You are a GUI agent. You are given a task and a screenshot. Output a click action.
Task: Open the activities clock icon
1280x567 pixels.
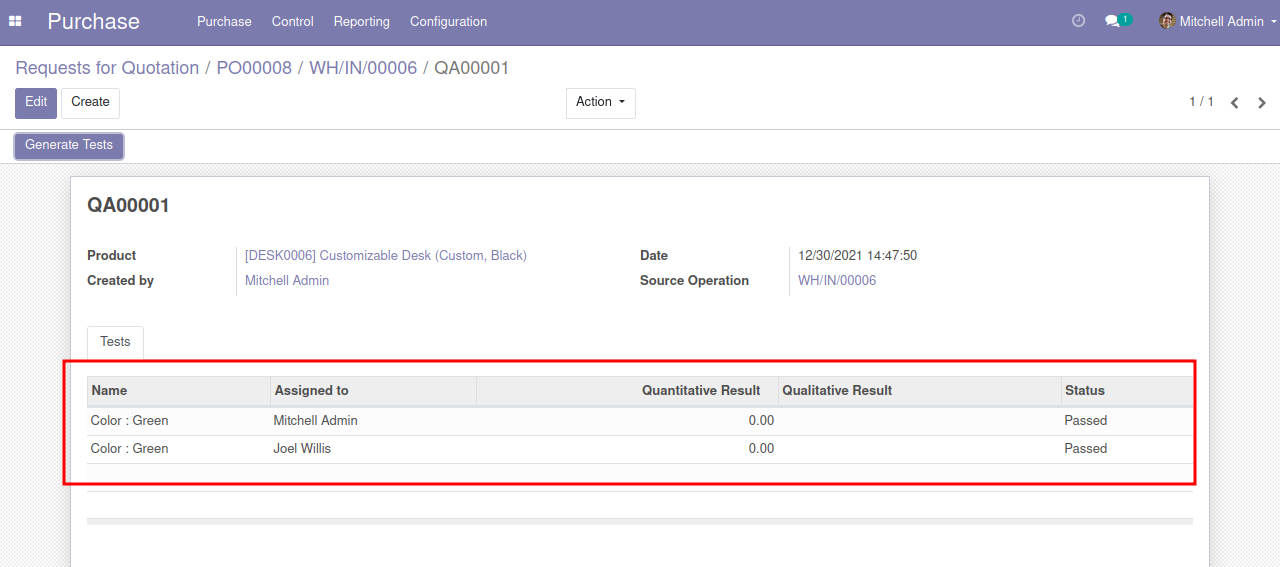pos(1078,21)
